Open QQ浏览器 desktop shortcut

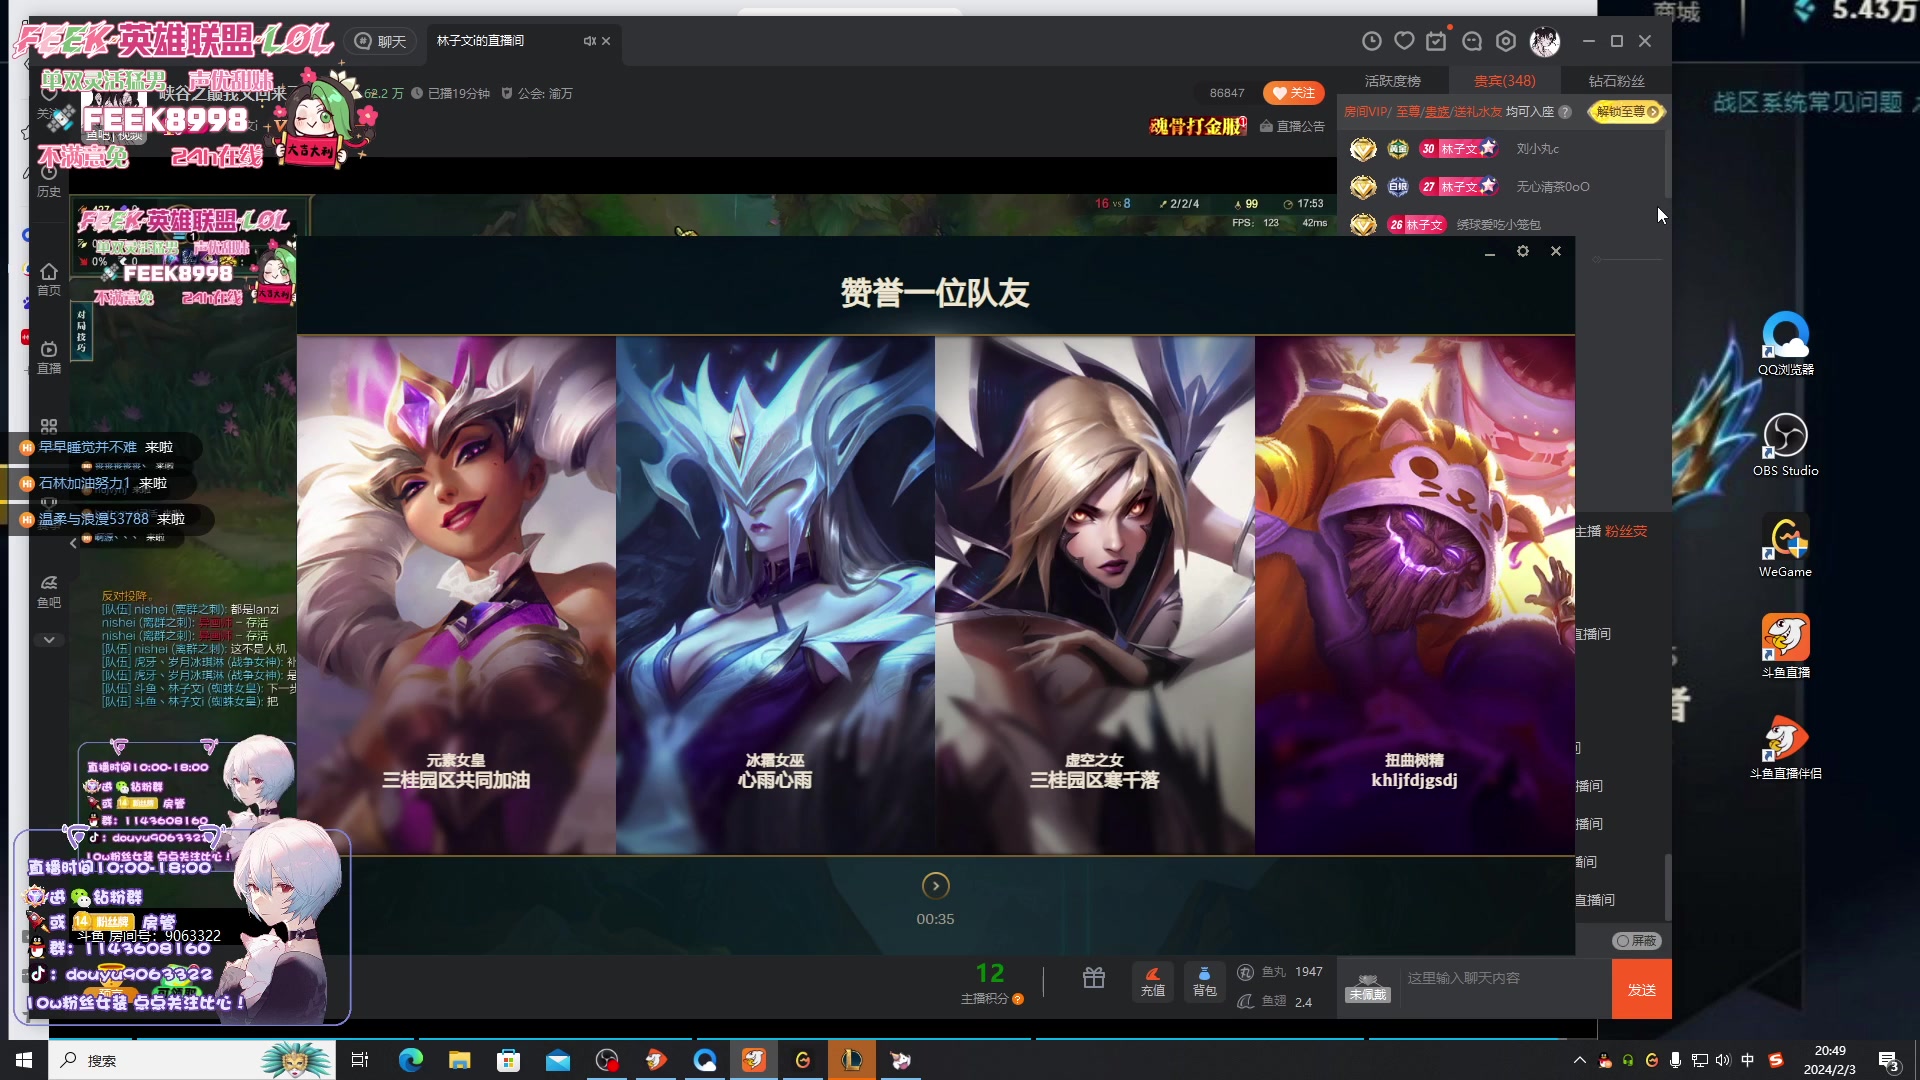click(1786, 343)
